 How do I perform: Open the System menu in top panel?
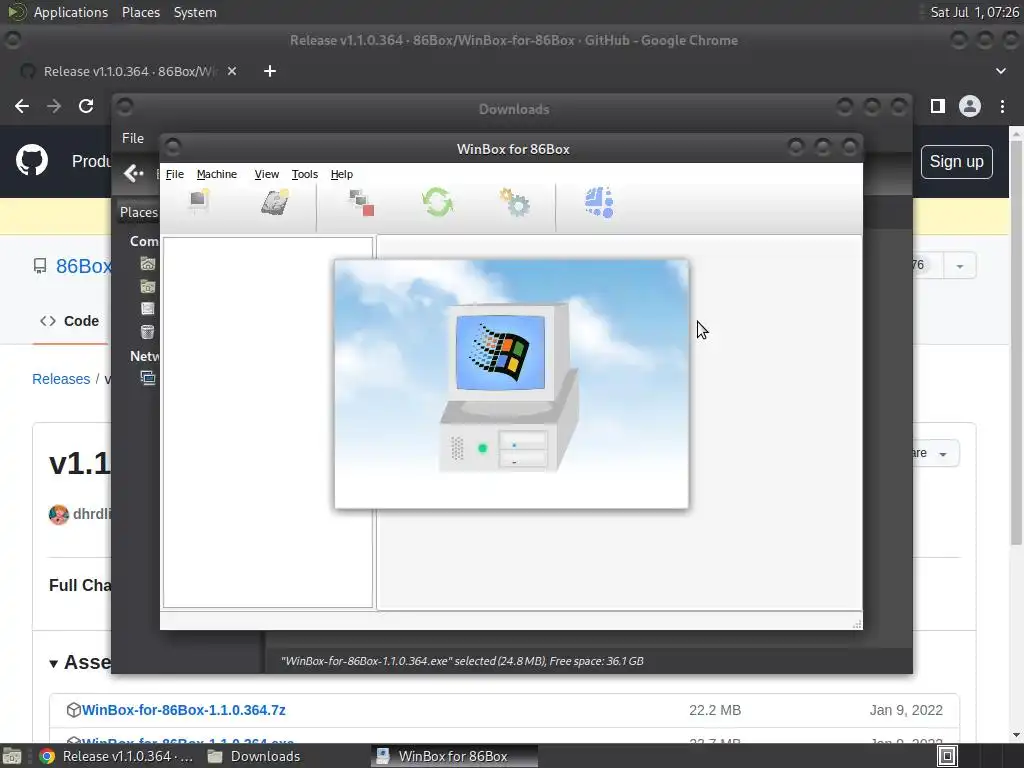[x=195, y=12]
